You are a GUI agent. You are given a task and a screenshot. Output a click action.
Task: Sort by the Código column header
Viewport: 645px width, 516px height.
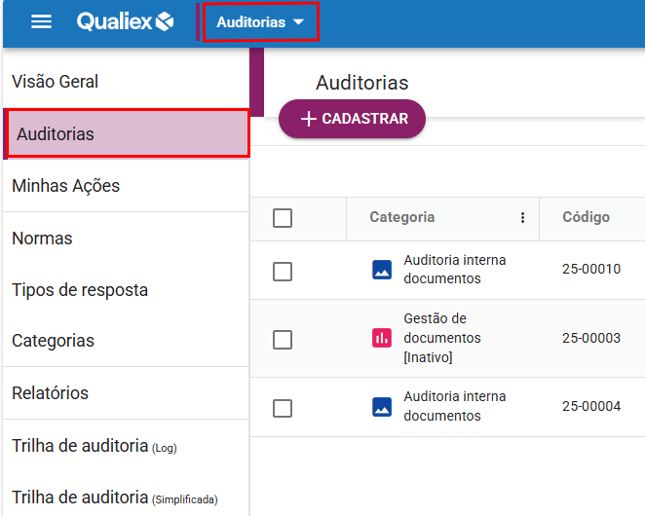click(585, 218)
